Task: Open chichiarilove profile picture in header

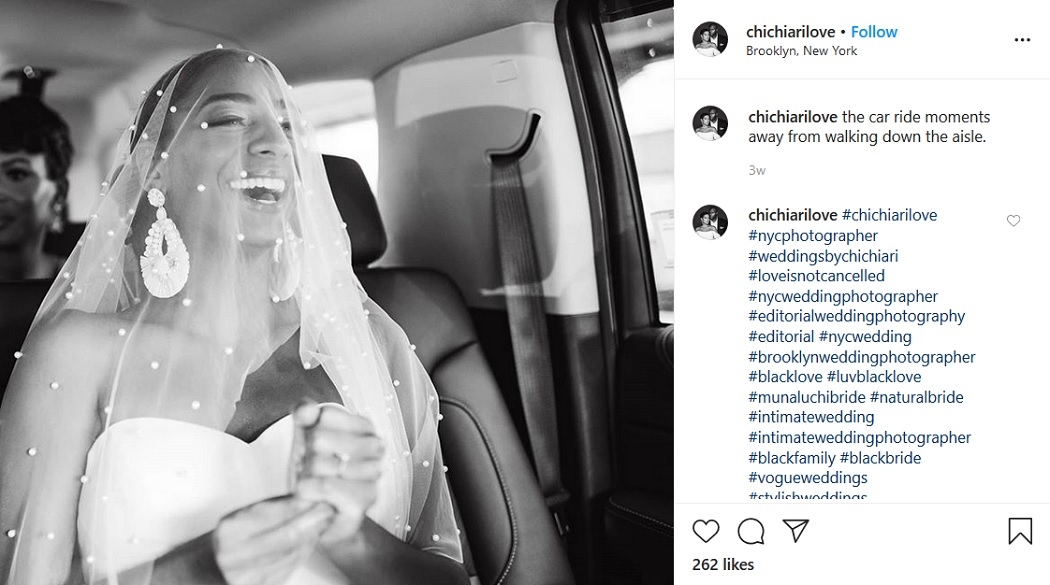Action: click(710, 39)
